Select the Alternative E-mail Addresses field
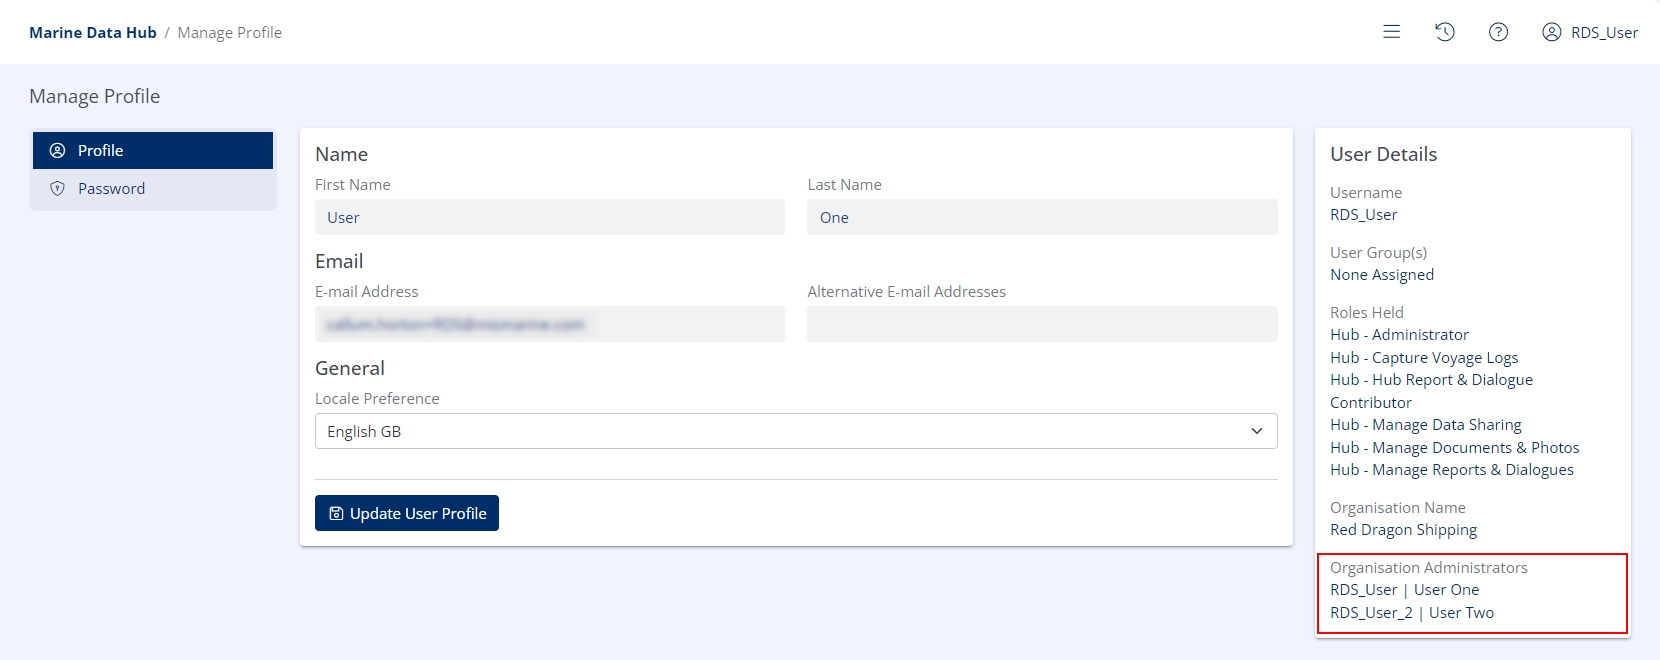This screenshot has width=1660, height=660. [1041, 324]
